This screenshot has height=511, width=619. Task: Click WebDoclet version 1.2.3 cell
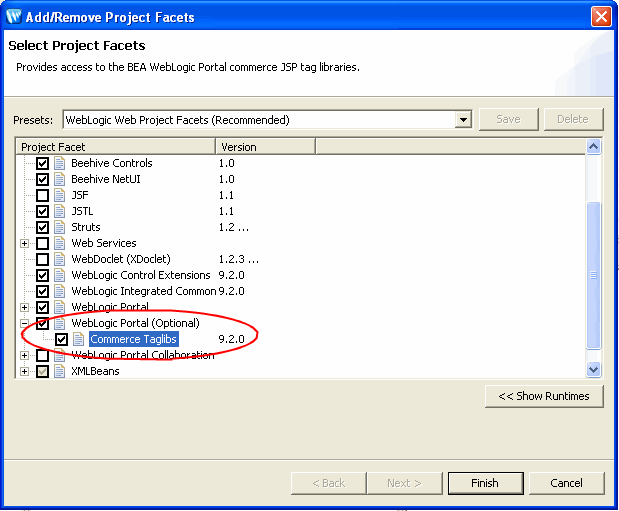click(239, 259)
